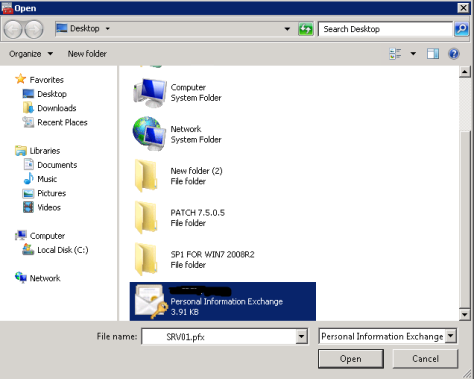Click the Music note icon
The image size is (474, 379).
[x=29, y=179]
